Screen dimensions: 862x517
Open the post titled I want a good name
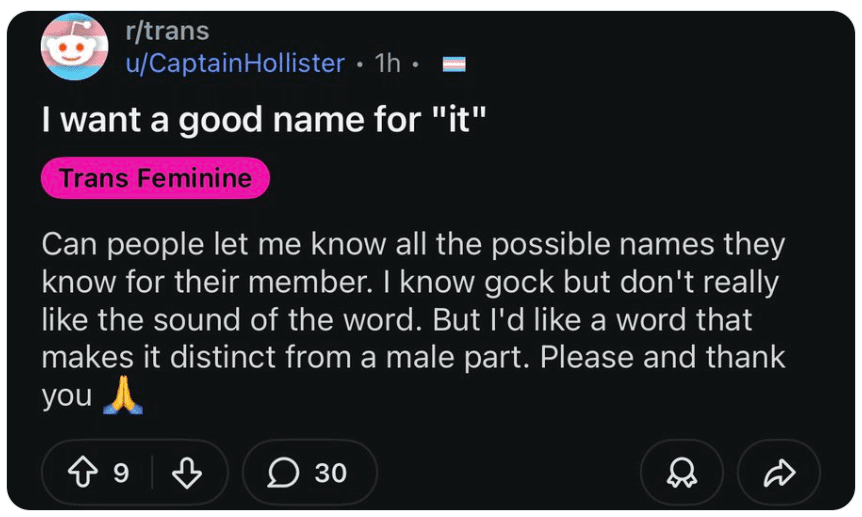coord(264,121)
